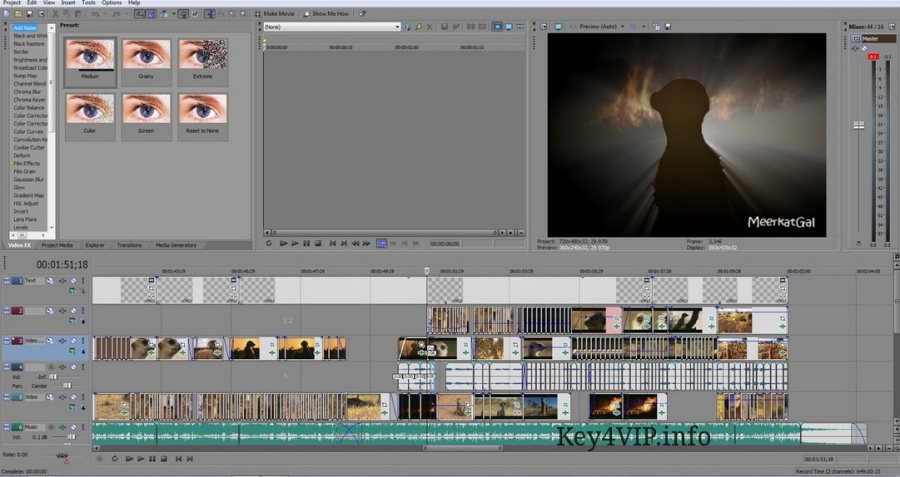This screenshot has width=900, height=477.
Task: Arm track 4 for recording
Action: click(51, 367)
